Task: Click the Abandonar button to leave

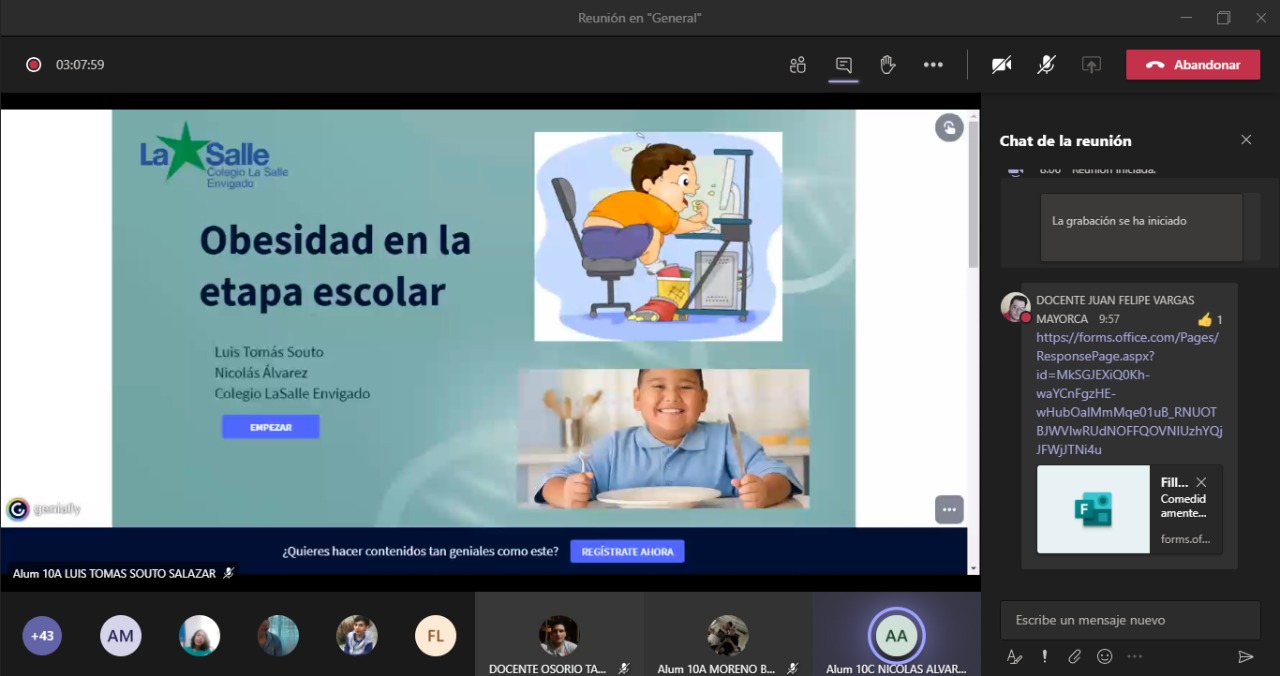Action: pyautogui.click(x=1193, y=65)
